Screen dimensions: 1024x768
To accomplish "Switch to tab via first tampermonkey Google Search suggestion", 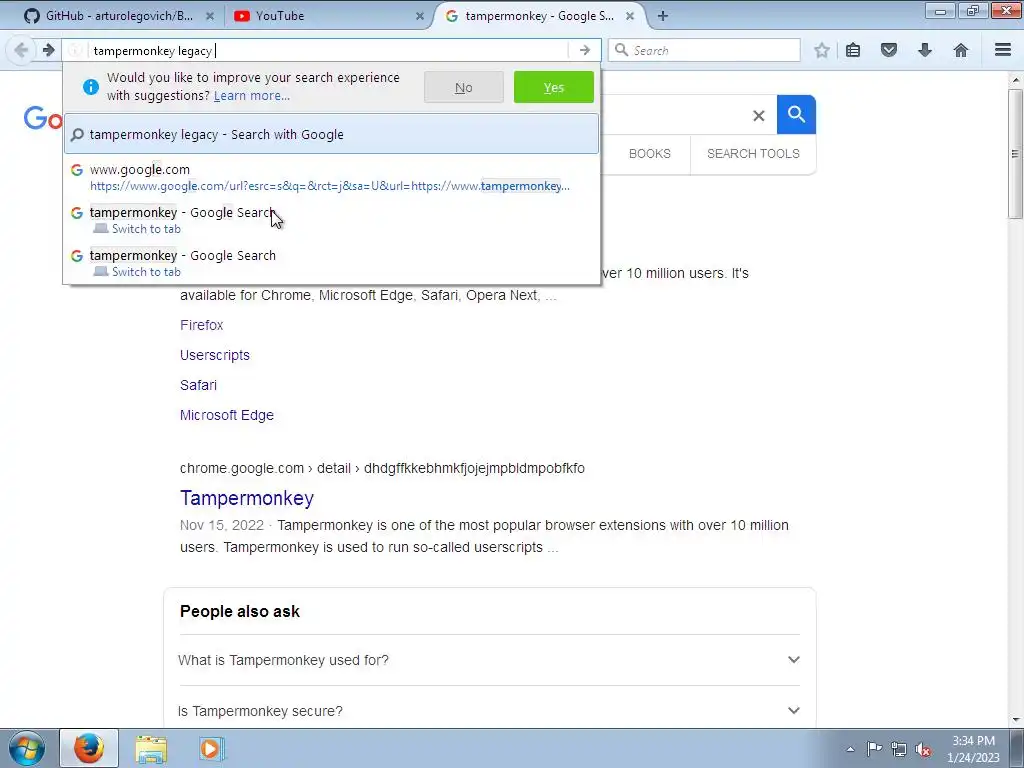I will (x=331, y=220).
